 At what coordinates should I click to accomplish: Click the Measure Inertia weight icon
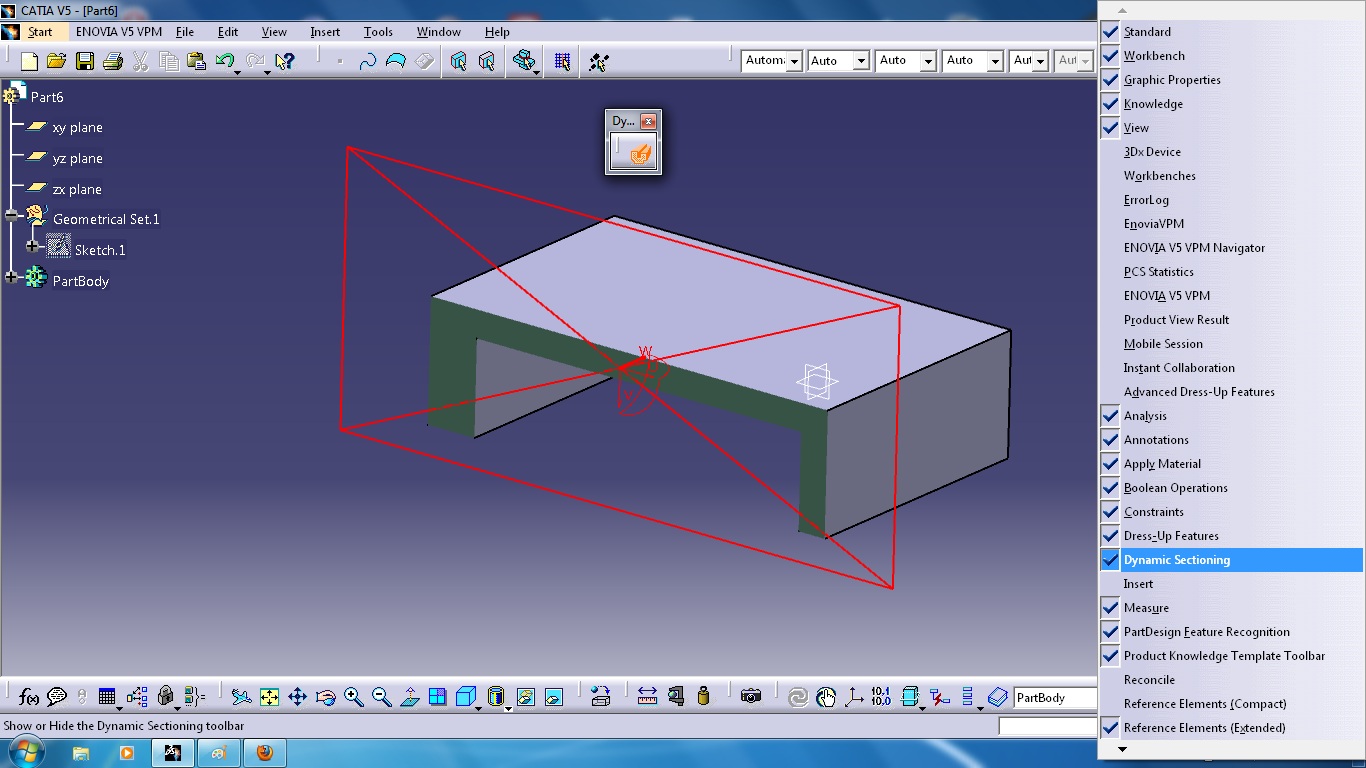(x=703, y=697)
